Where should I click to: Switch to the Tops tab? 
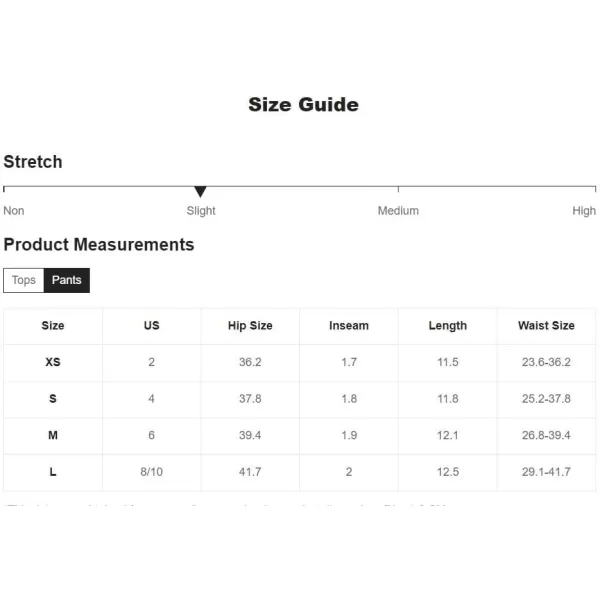24,280
